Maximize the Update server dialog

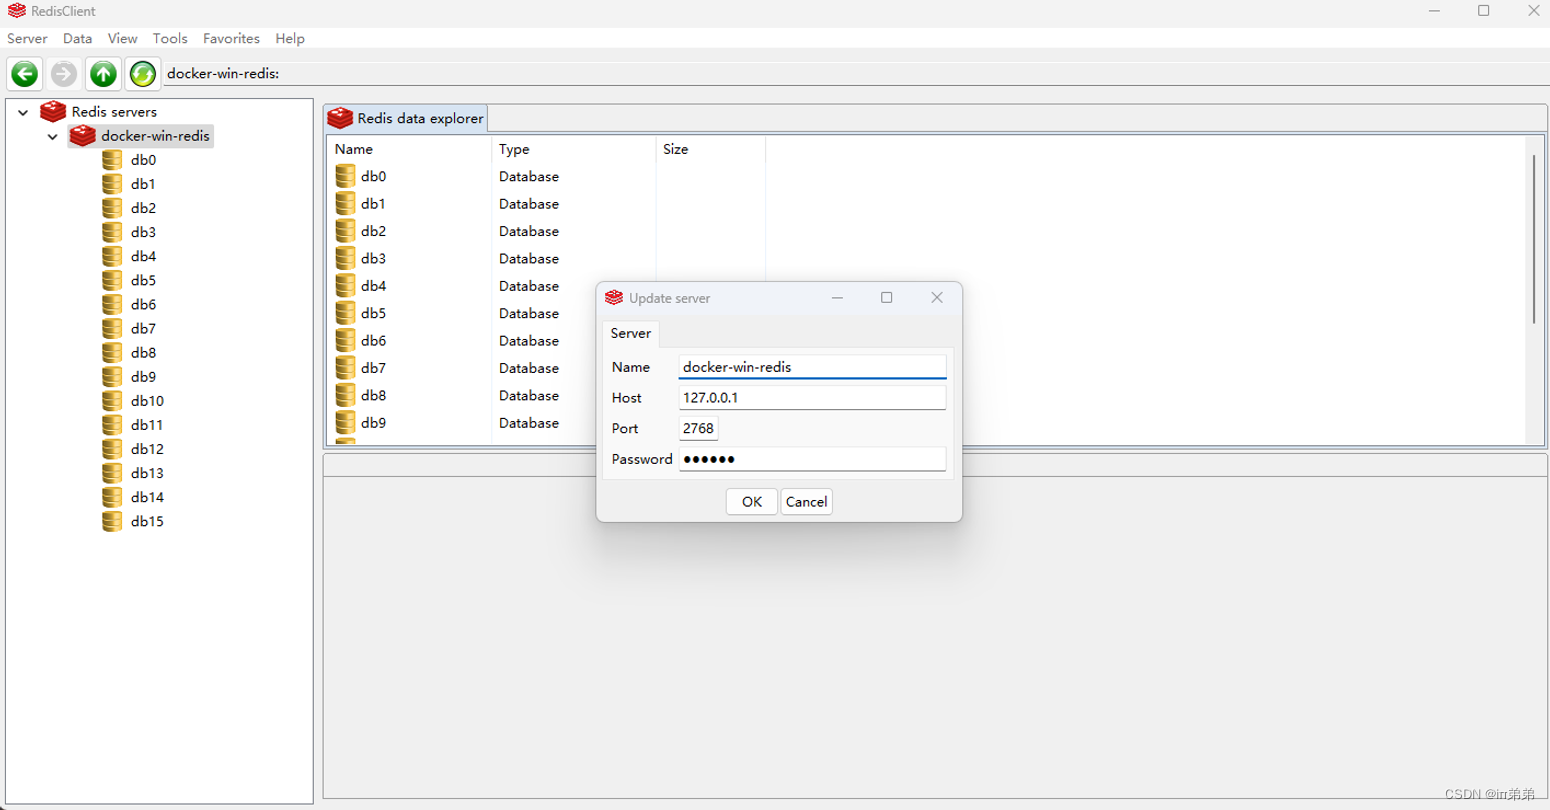pyautogui.click(x=886, y=298)
